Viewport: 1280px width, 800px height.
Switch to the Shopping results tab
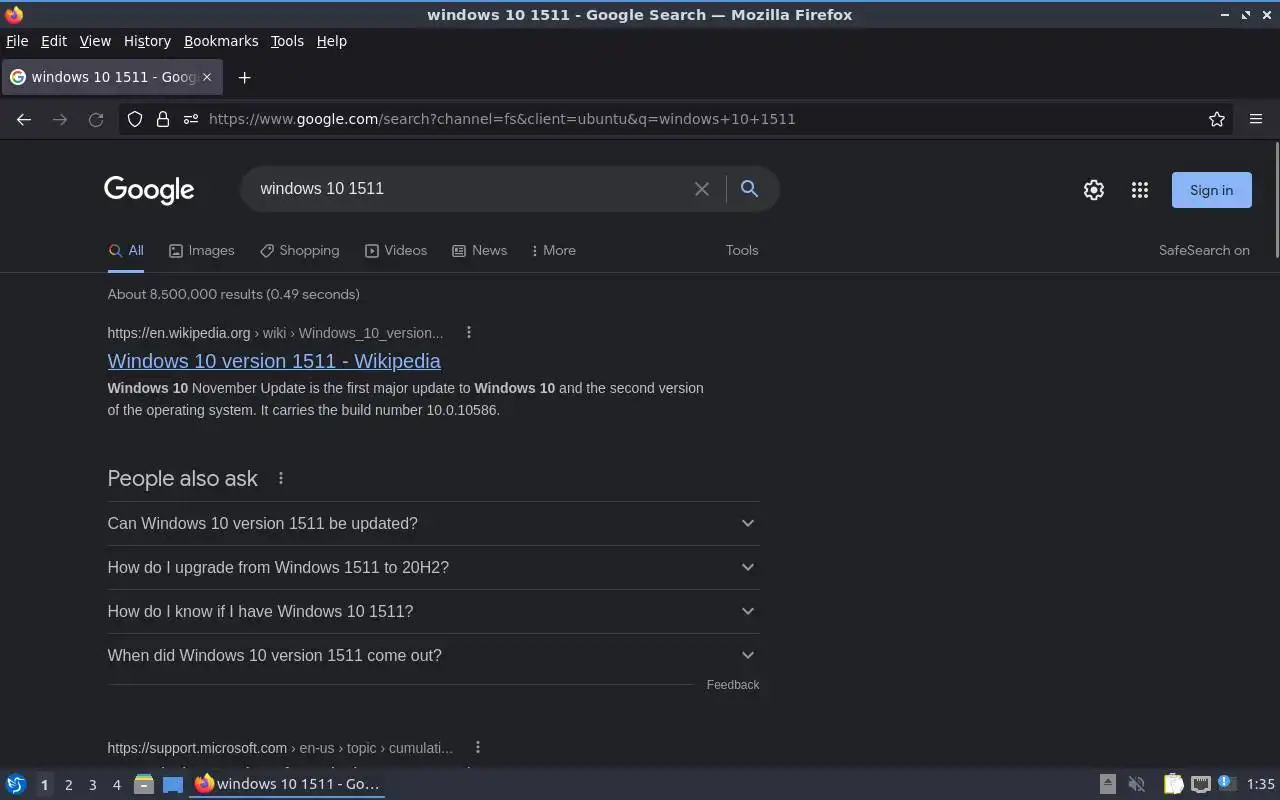pyautogui.click(x=299, y=251)
